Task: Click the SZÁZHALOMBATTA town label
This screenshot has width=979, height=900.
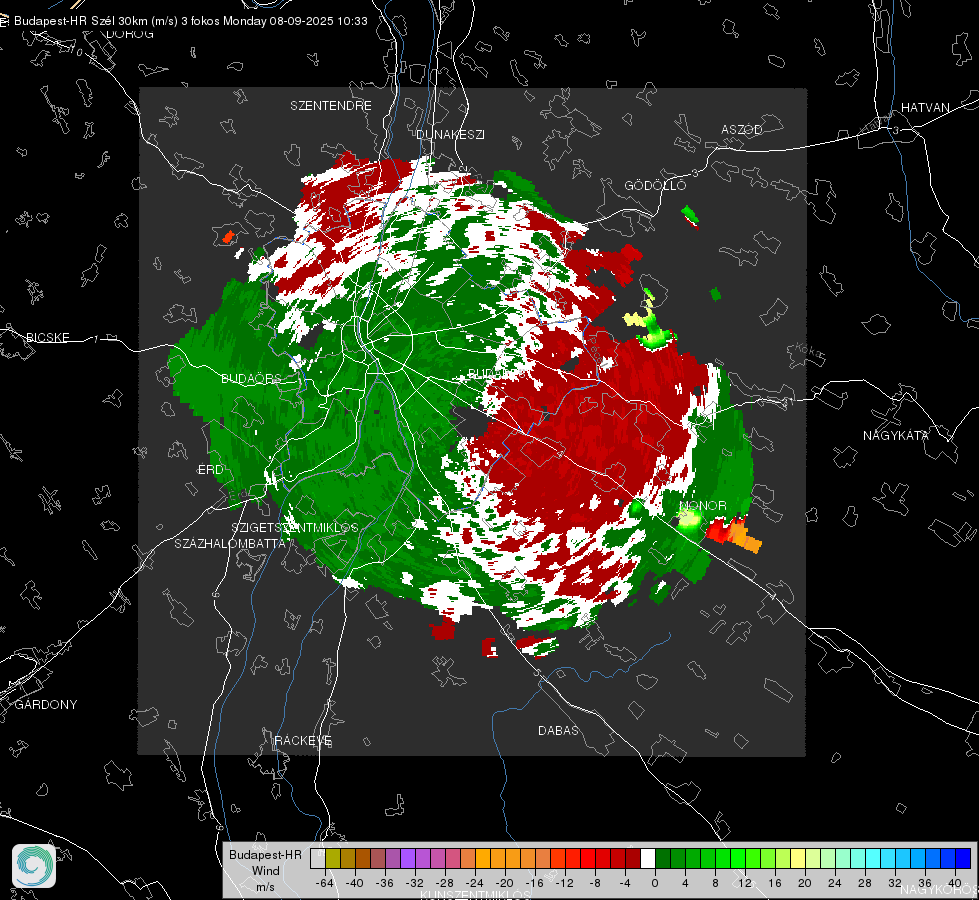Action: pyautogui.click(x=230, y=544)
